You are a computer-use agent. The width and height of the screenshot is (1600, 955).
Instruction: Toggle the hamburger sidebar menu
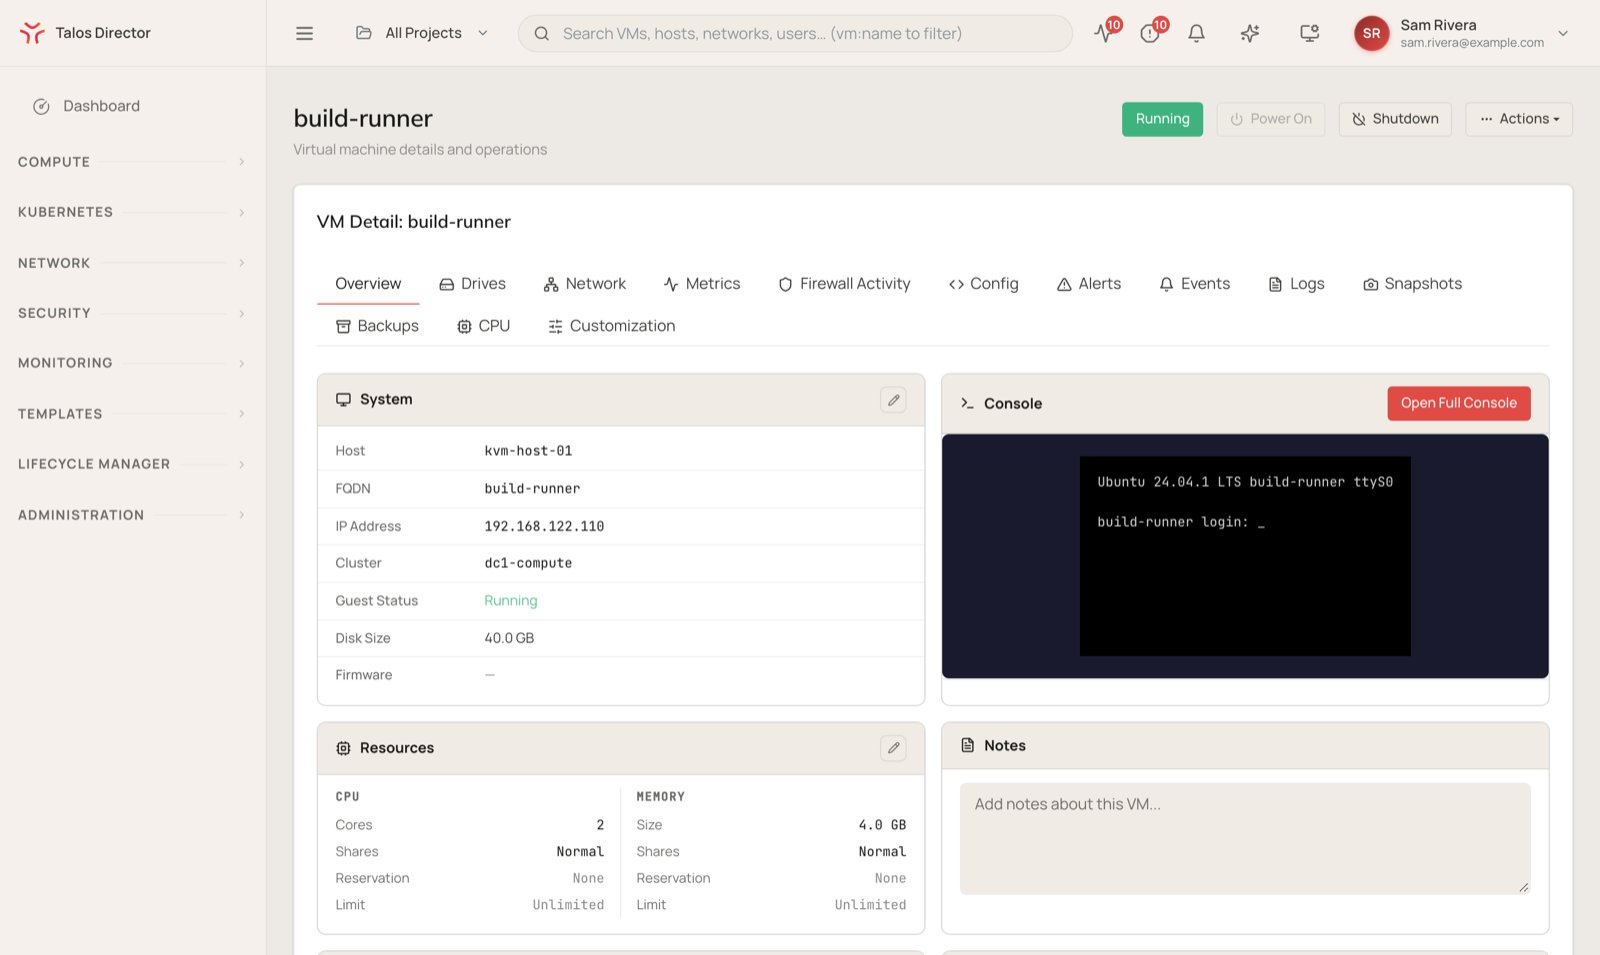305,33
